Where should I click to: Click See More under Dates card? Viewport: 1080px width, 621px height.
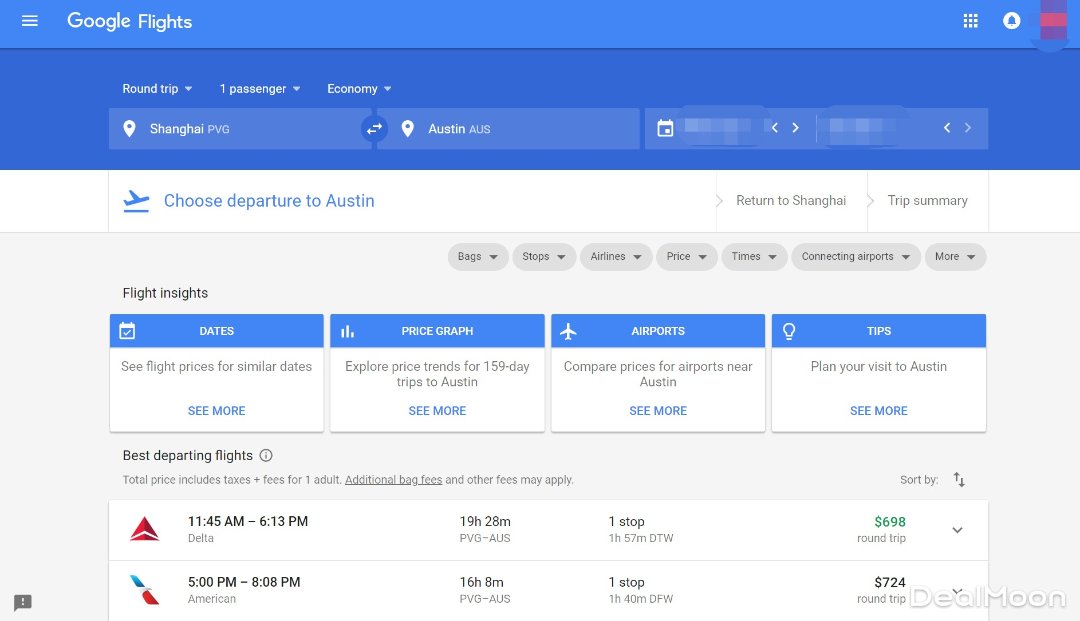click(x=216, y=411)
